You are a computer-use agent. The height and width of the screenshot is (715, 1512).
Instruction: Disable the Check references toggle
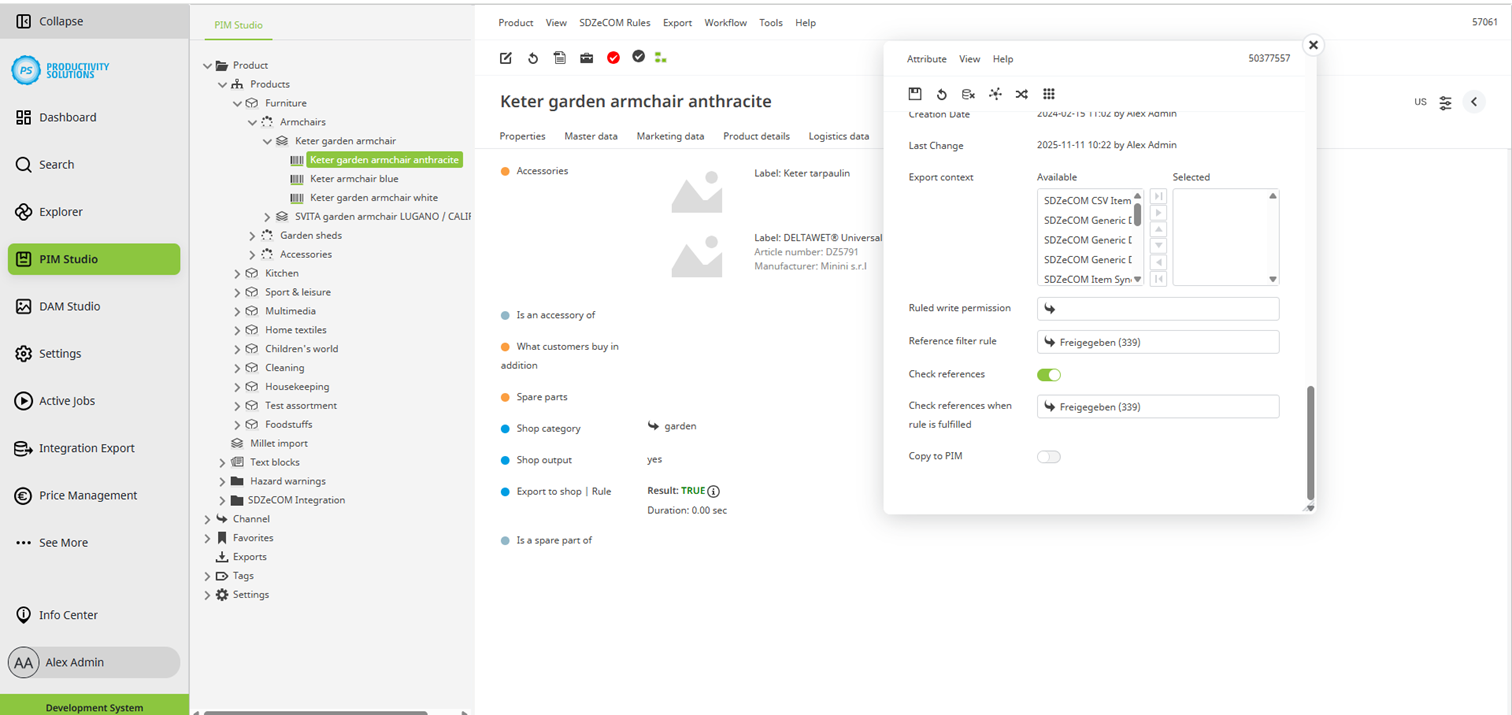[1048, 375]
